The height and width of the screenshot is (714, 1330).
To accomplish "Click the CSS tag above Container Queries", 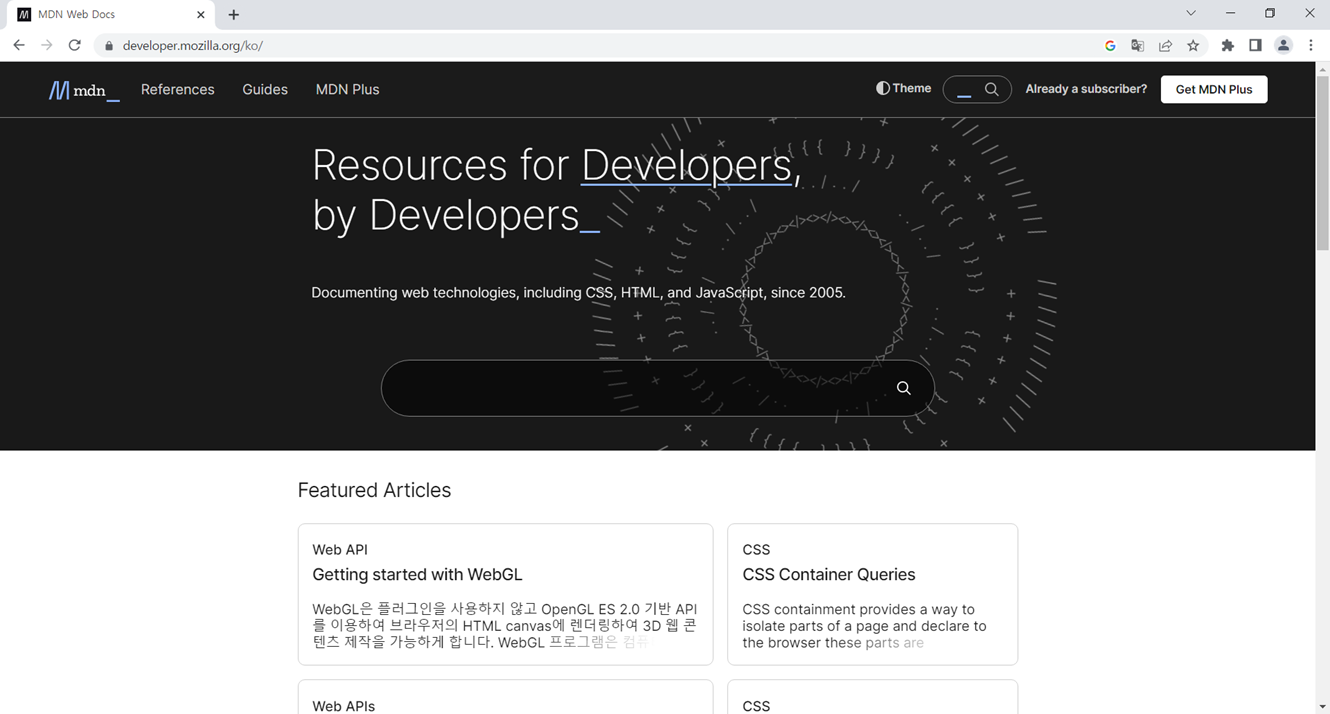I will point(756,549).
